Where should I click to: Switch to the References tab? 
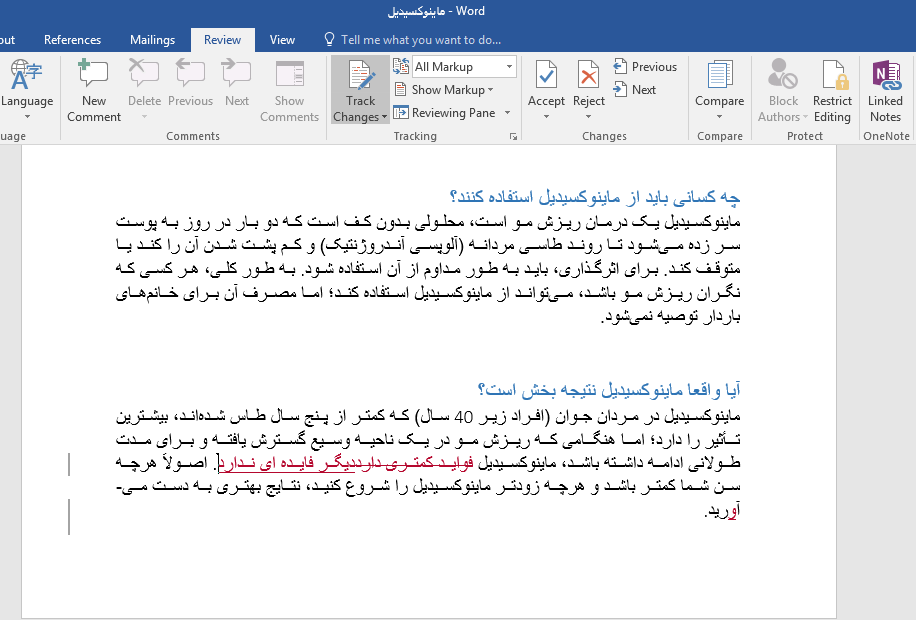click(x=72, y=40)
